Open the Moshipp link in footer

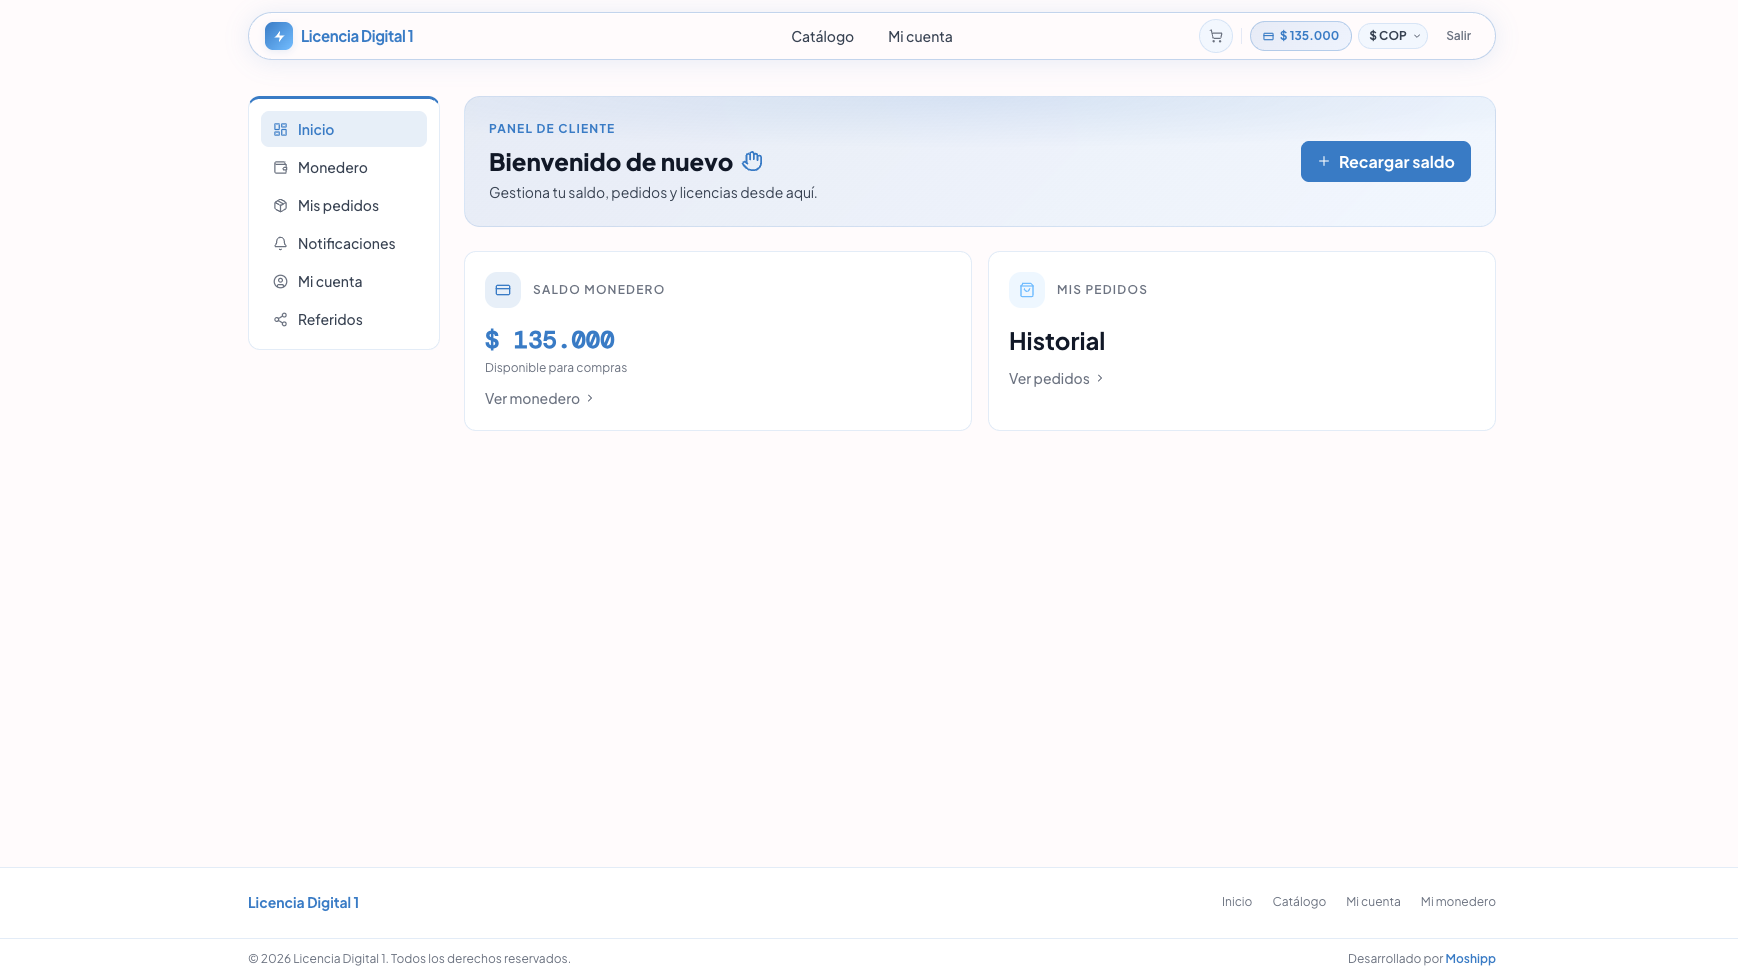(1470, 958)
